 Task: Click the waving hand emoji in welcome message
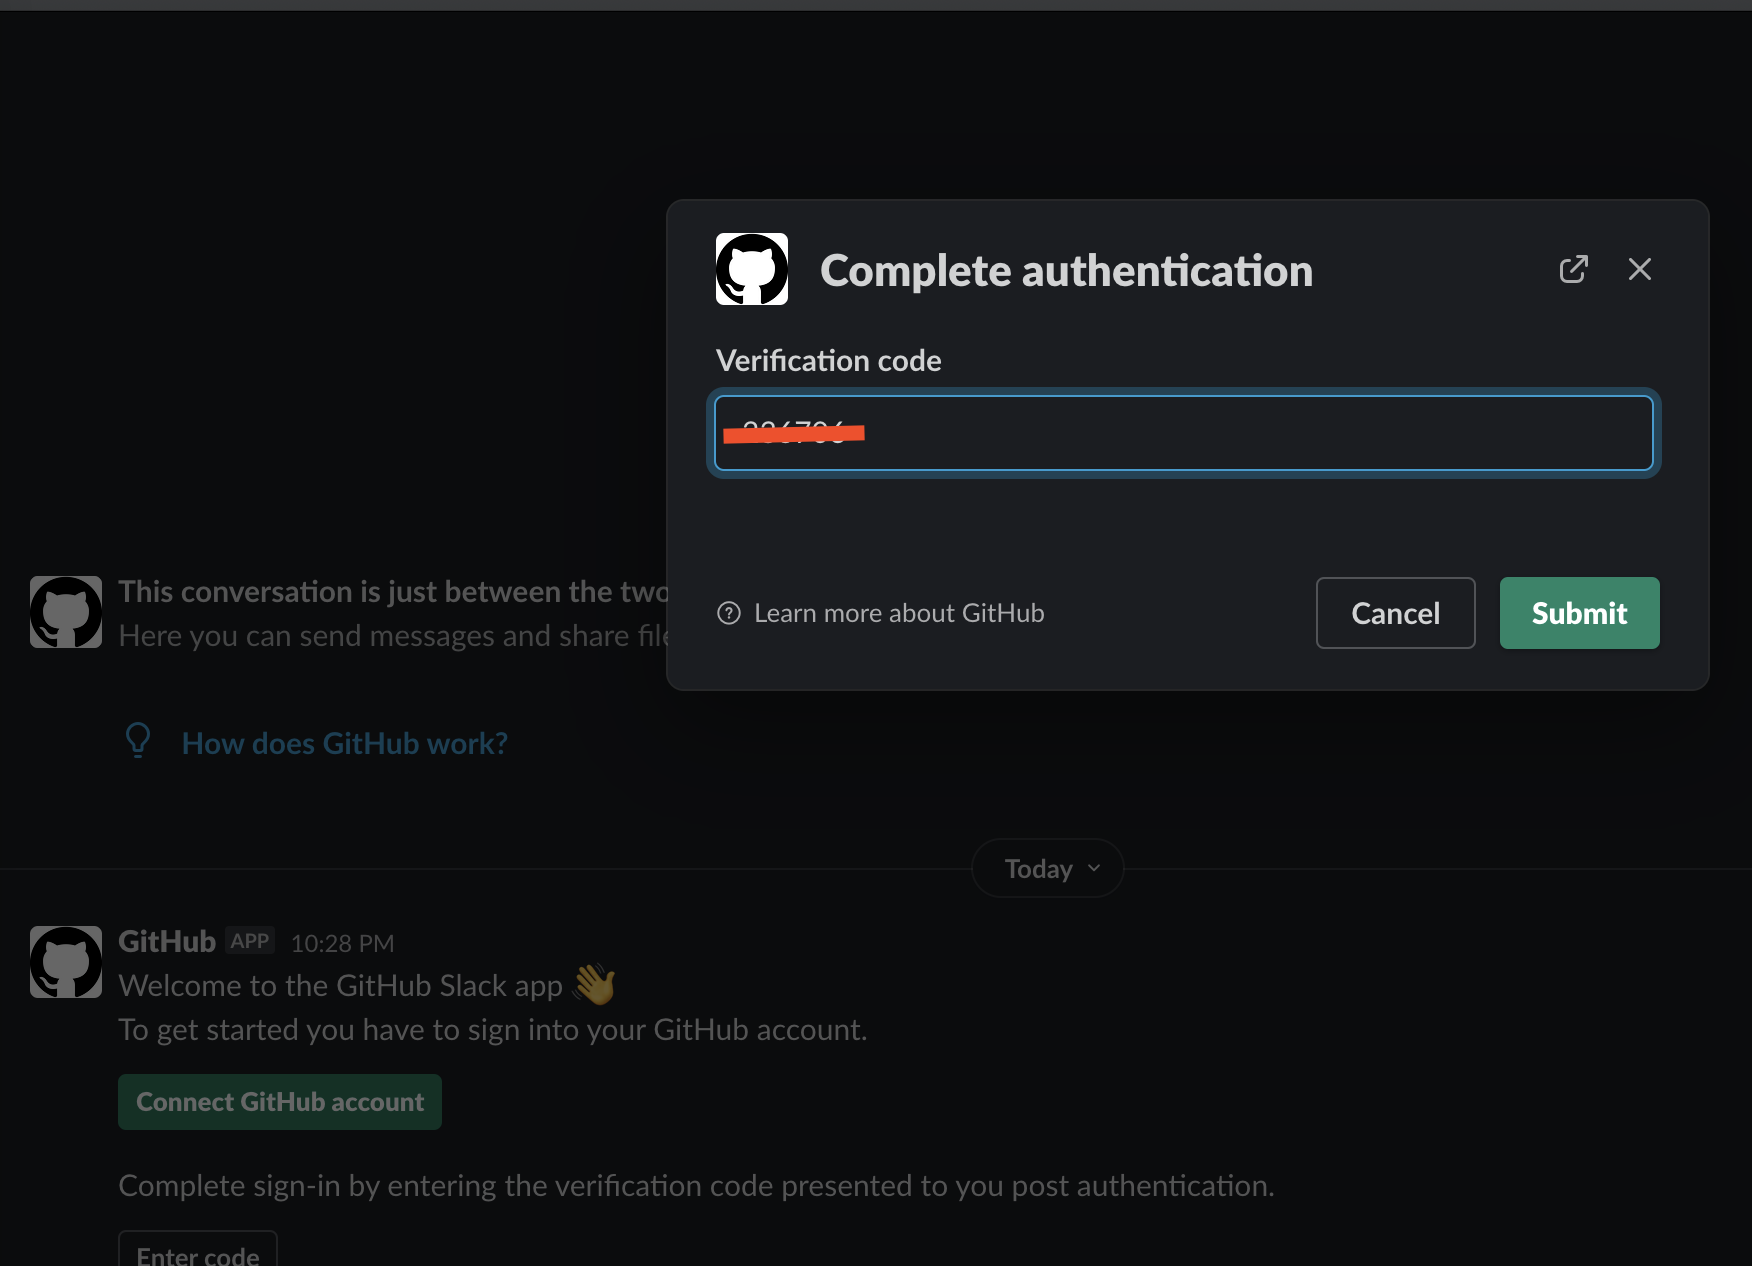click(595, 985)
